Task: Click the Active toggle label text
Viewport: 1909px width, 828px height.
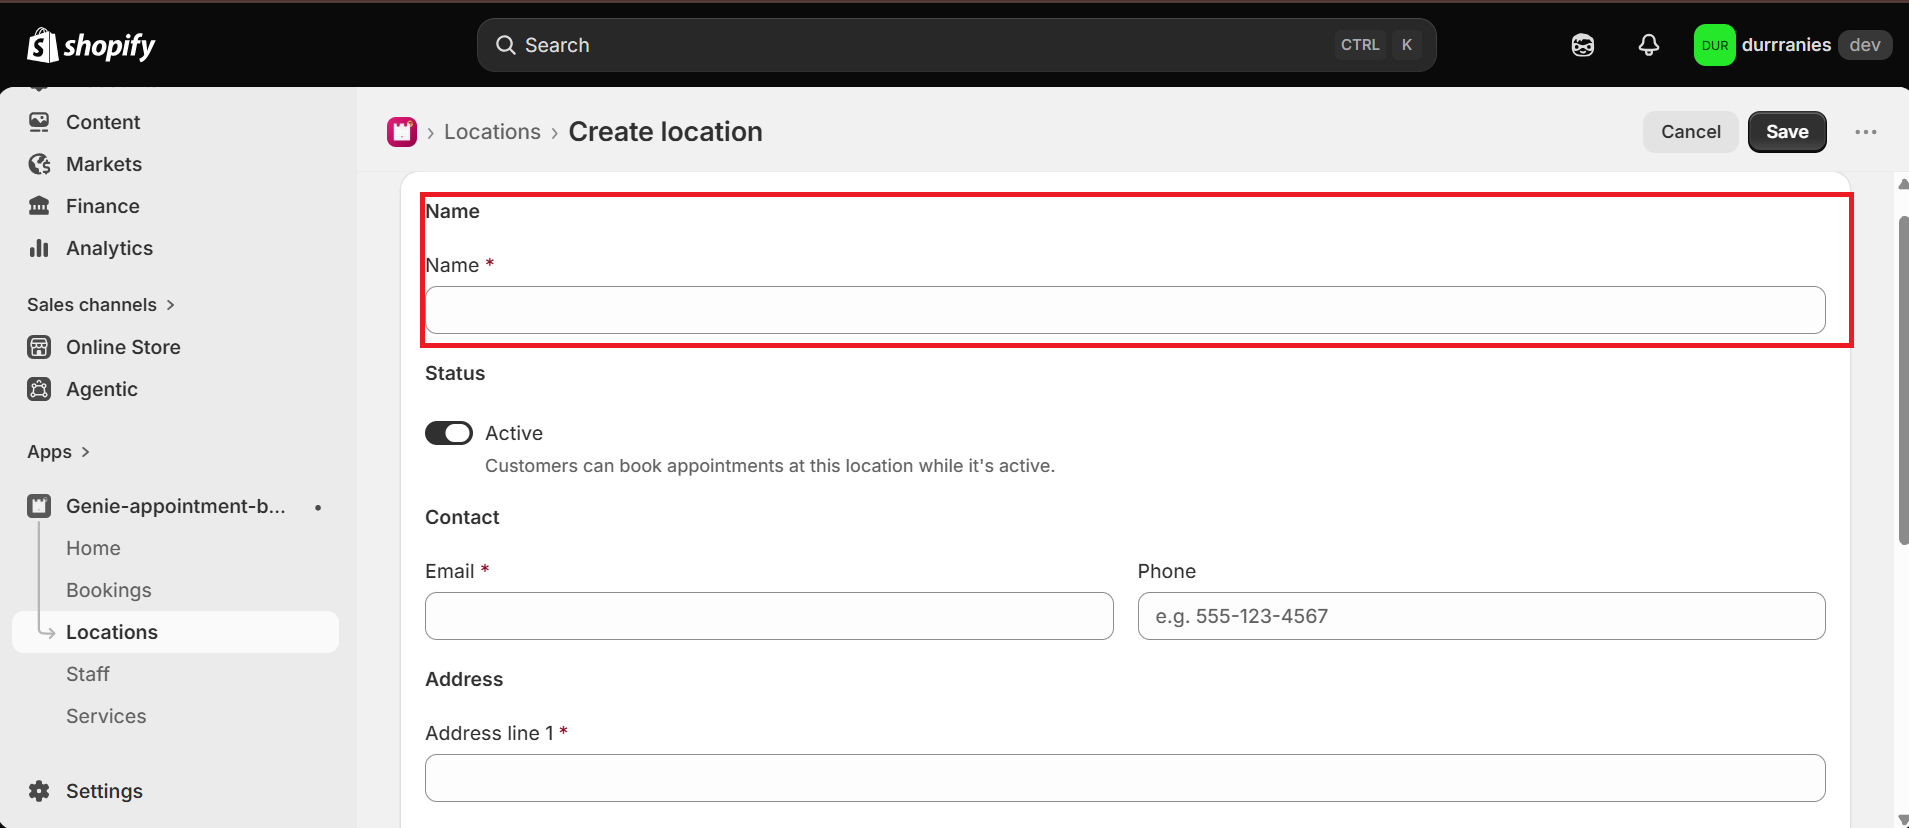Action: (514, 433)
